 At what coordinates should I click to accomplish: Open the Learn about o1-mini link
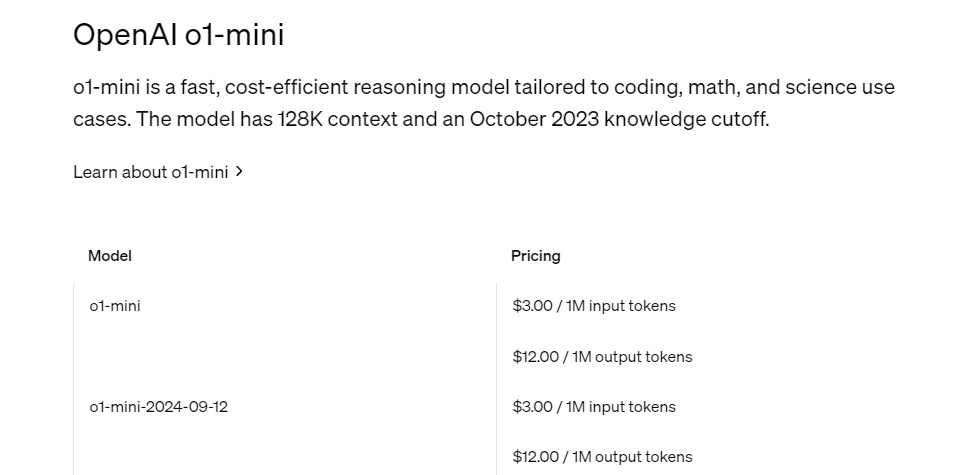(150, 172)
